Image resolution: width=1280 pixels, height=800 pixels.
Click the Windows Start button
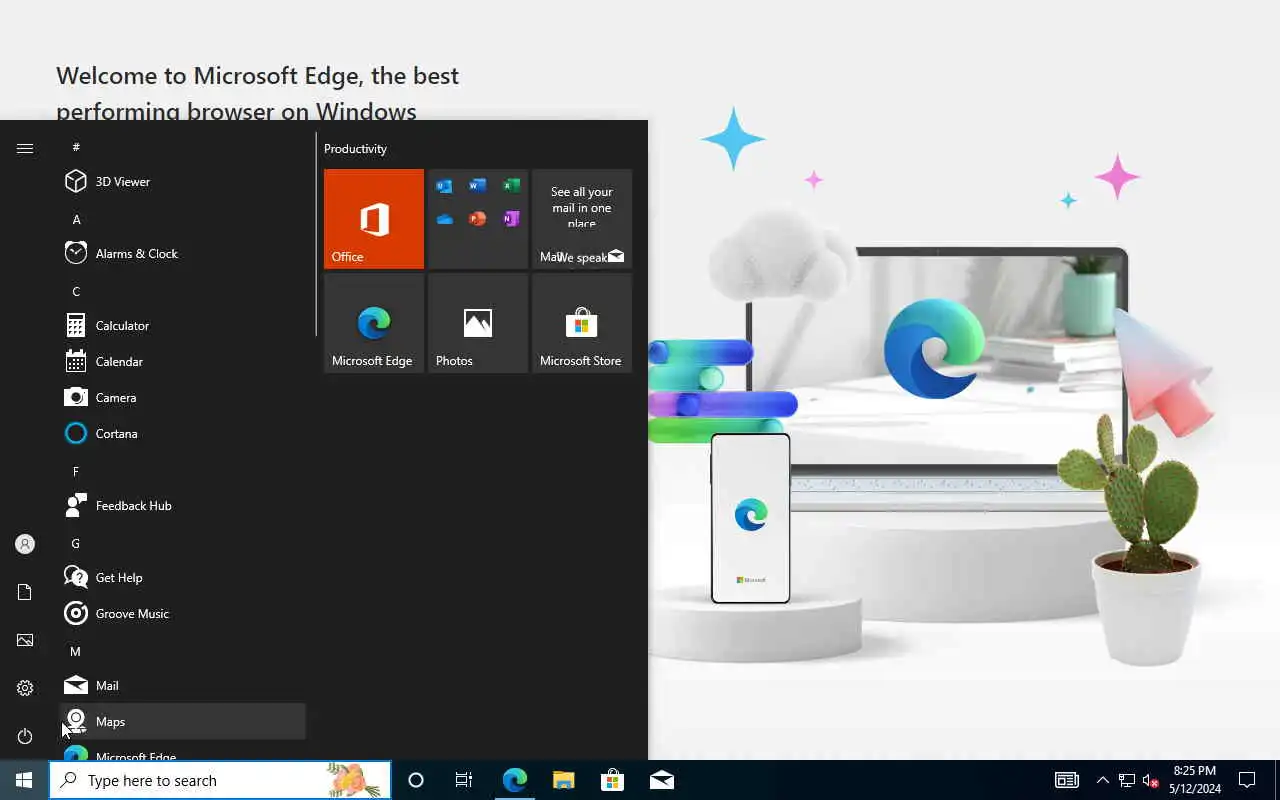point(24,780)
